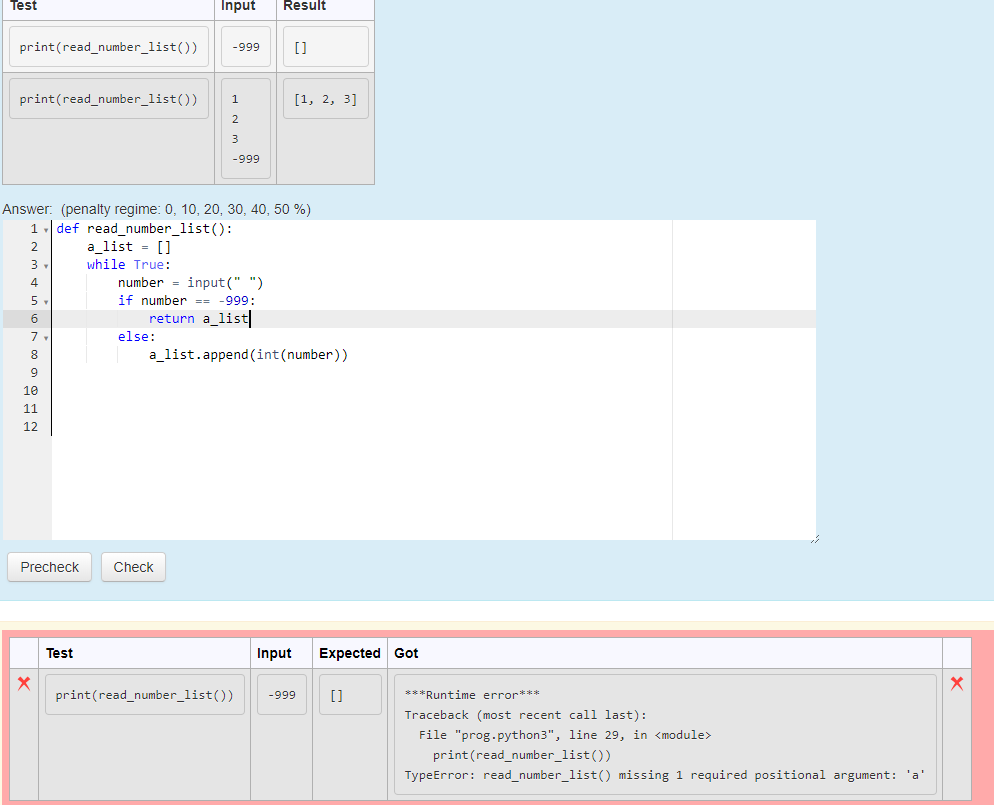Click the editor resize handle corner

(815, 539)
